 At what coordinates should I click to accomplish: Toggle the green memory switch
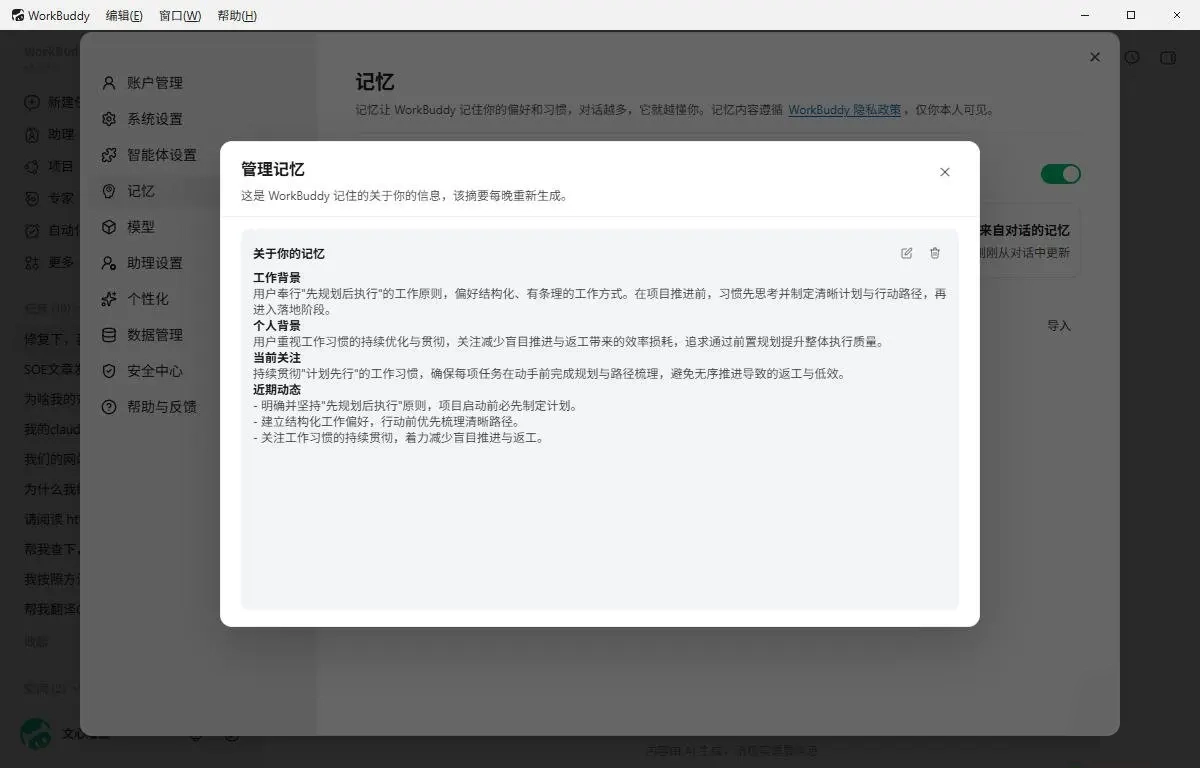point(1061,174)
